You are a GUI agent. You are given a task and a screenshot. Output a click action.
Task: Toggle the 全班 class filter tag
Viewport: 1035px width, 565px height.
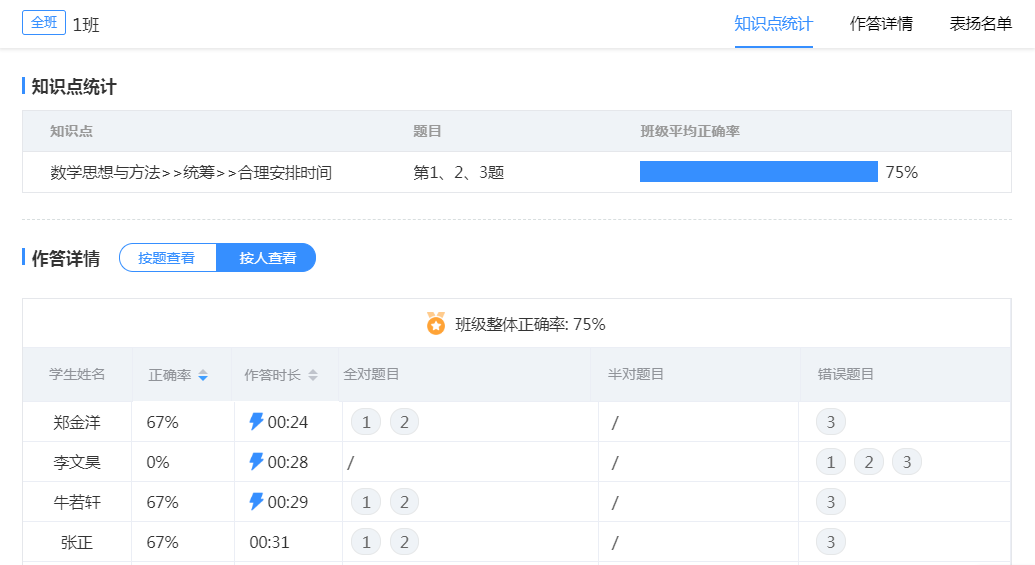click(x=43, y=23)
